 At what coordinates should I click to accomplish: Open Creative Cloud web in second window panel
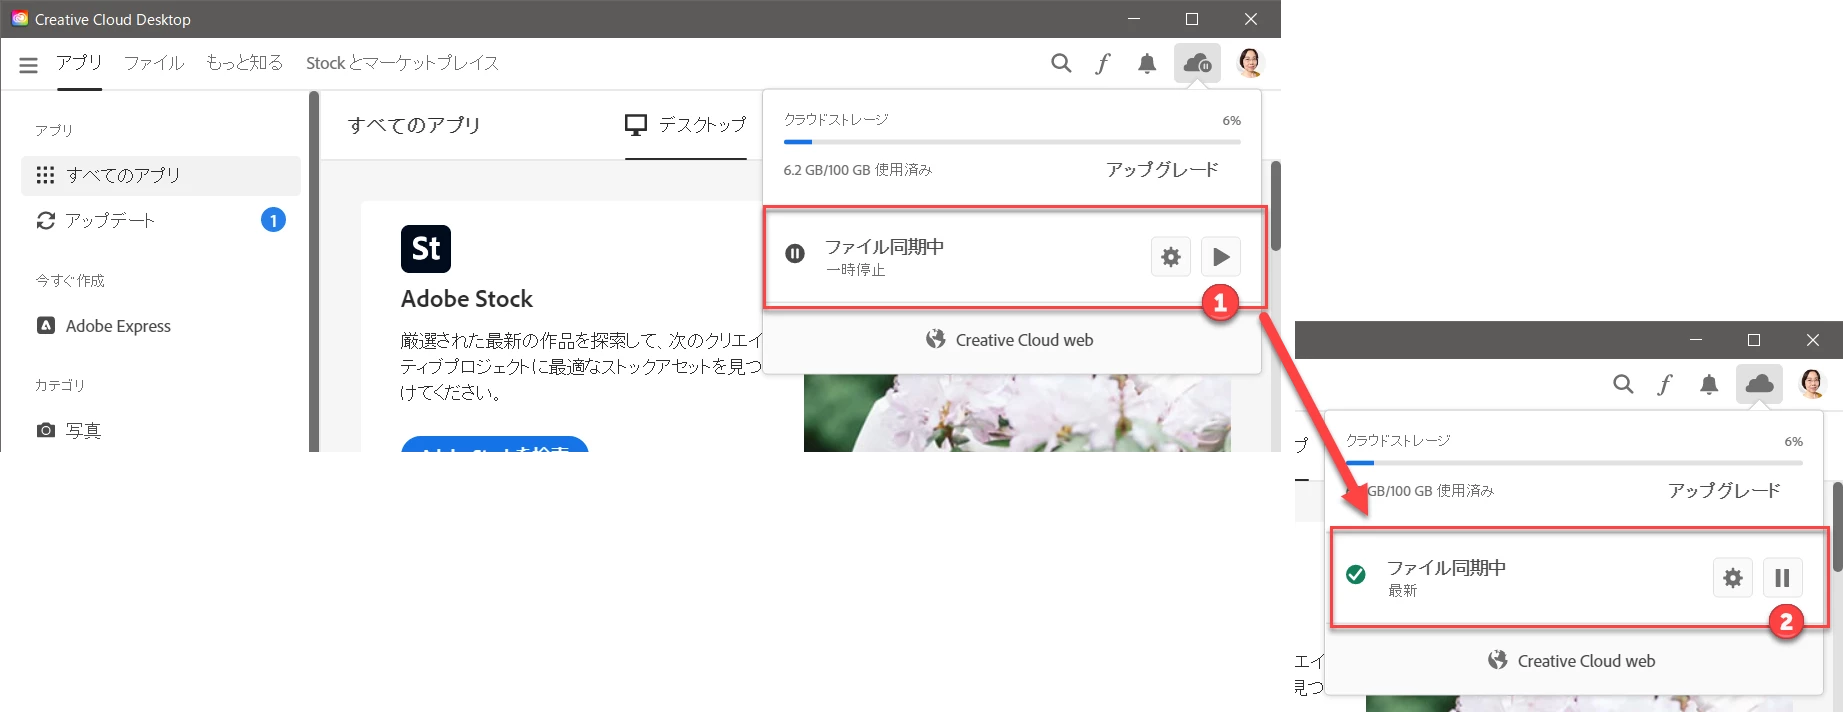coord(1572,661)
